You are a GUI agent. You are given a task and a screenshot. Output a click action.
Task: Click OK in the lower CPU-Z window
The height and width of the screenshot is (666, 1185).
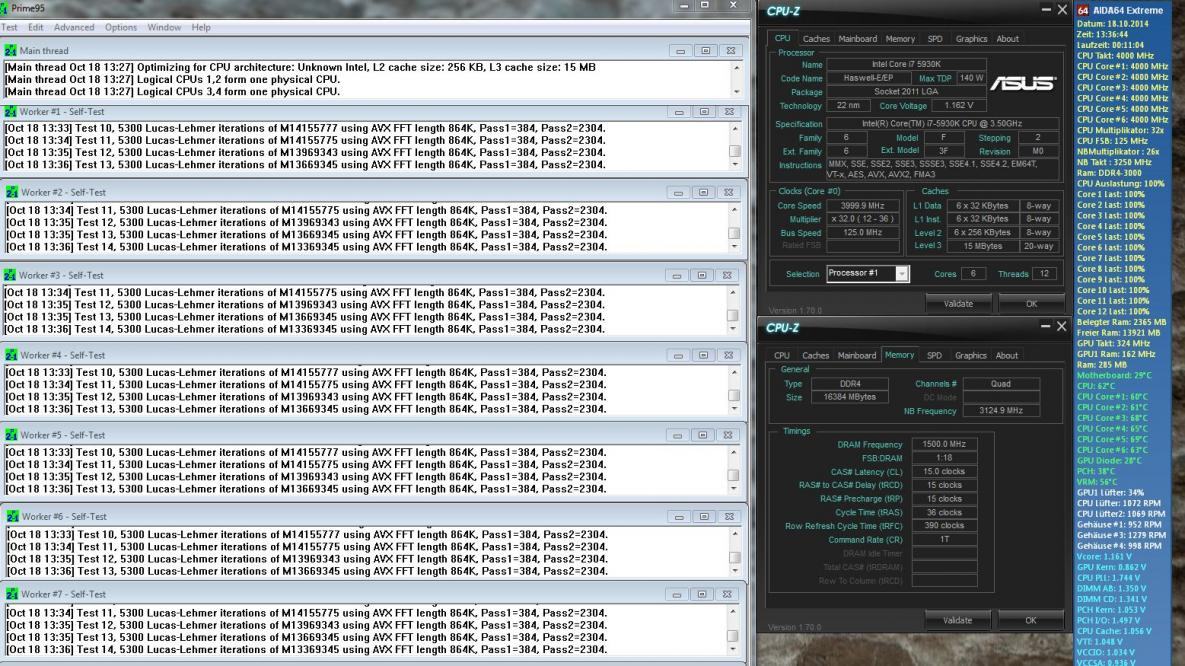coord(1031,621)
